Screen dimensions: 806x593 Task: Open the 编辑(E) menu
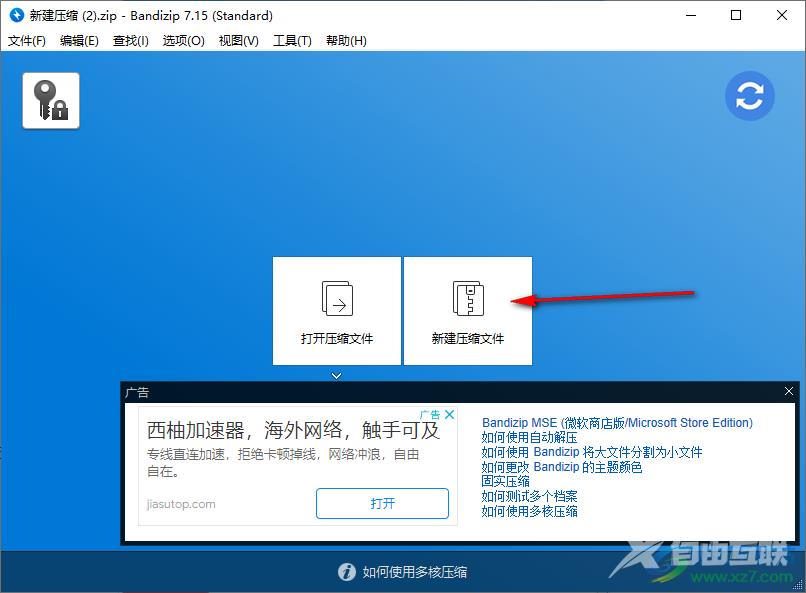tap(79, 41)
